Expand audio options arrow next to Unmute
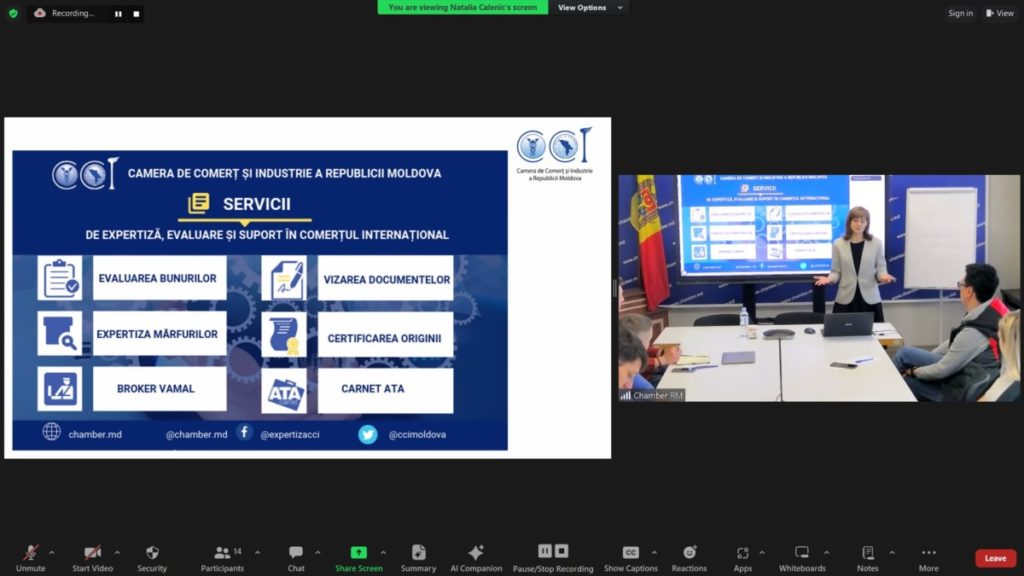The height and width of the screenshot is (576, 1024). point(52,552)
